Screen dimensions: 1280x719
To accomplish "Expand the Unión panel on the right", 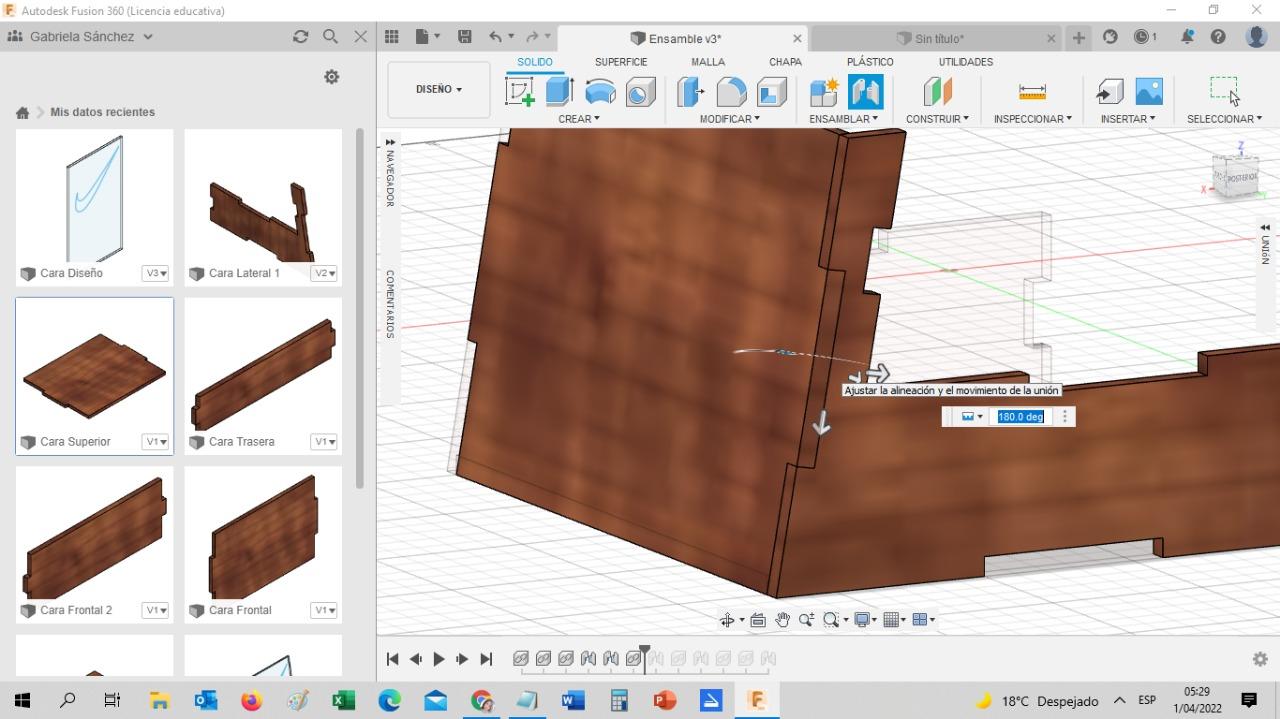I will [x=1265, y=228].
